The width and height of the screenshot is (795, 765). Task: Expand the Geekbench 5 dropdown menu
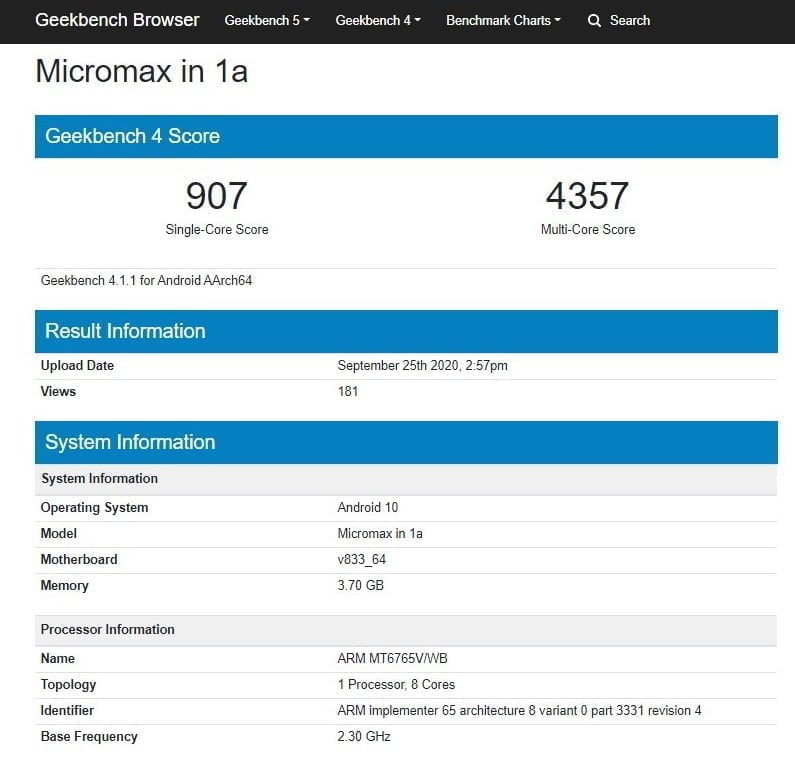267,20
